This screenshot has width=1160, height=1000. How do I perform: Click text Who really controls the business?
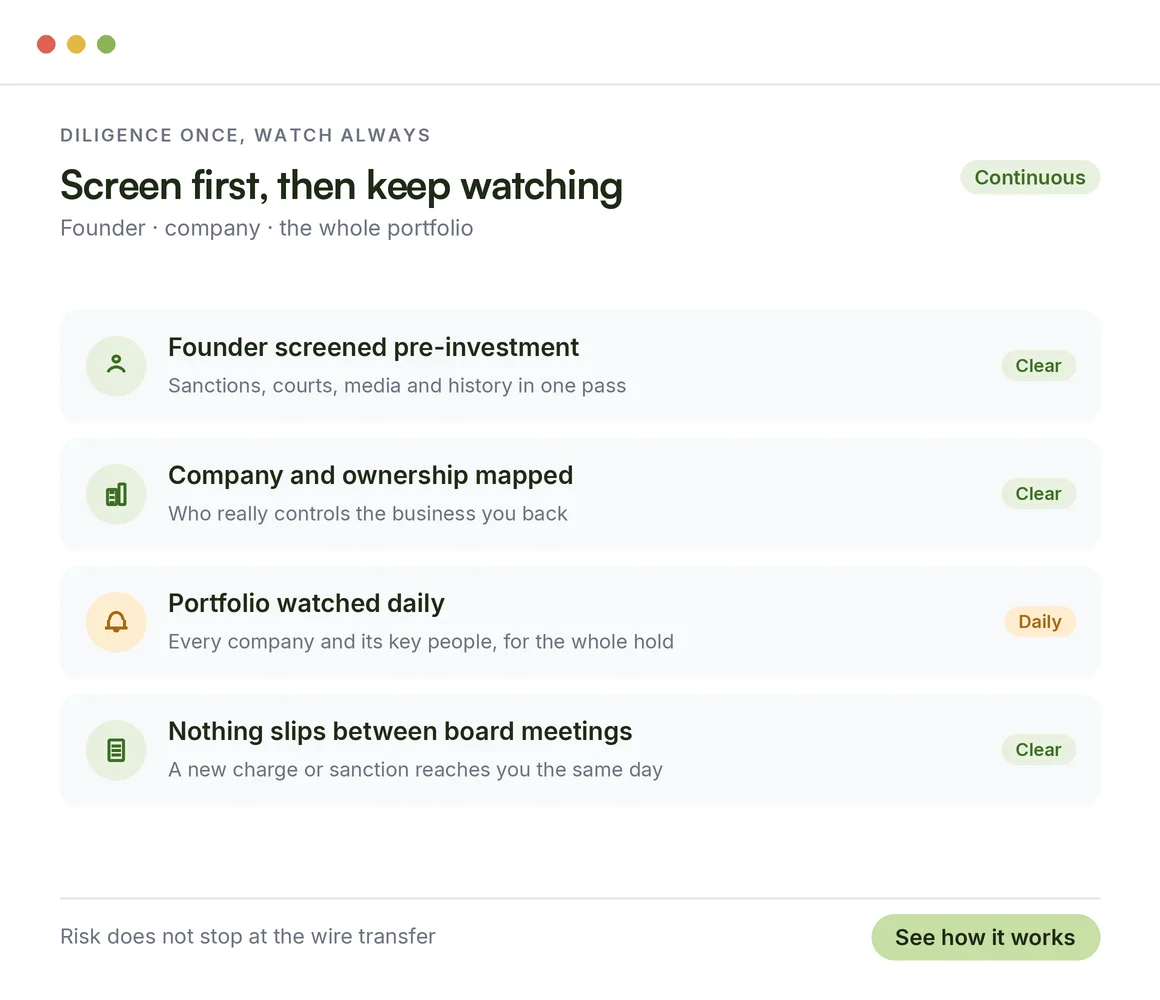(x=322, y=513)
